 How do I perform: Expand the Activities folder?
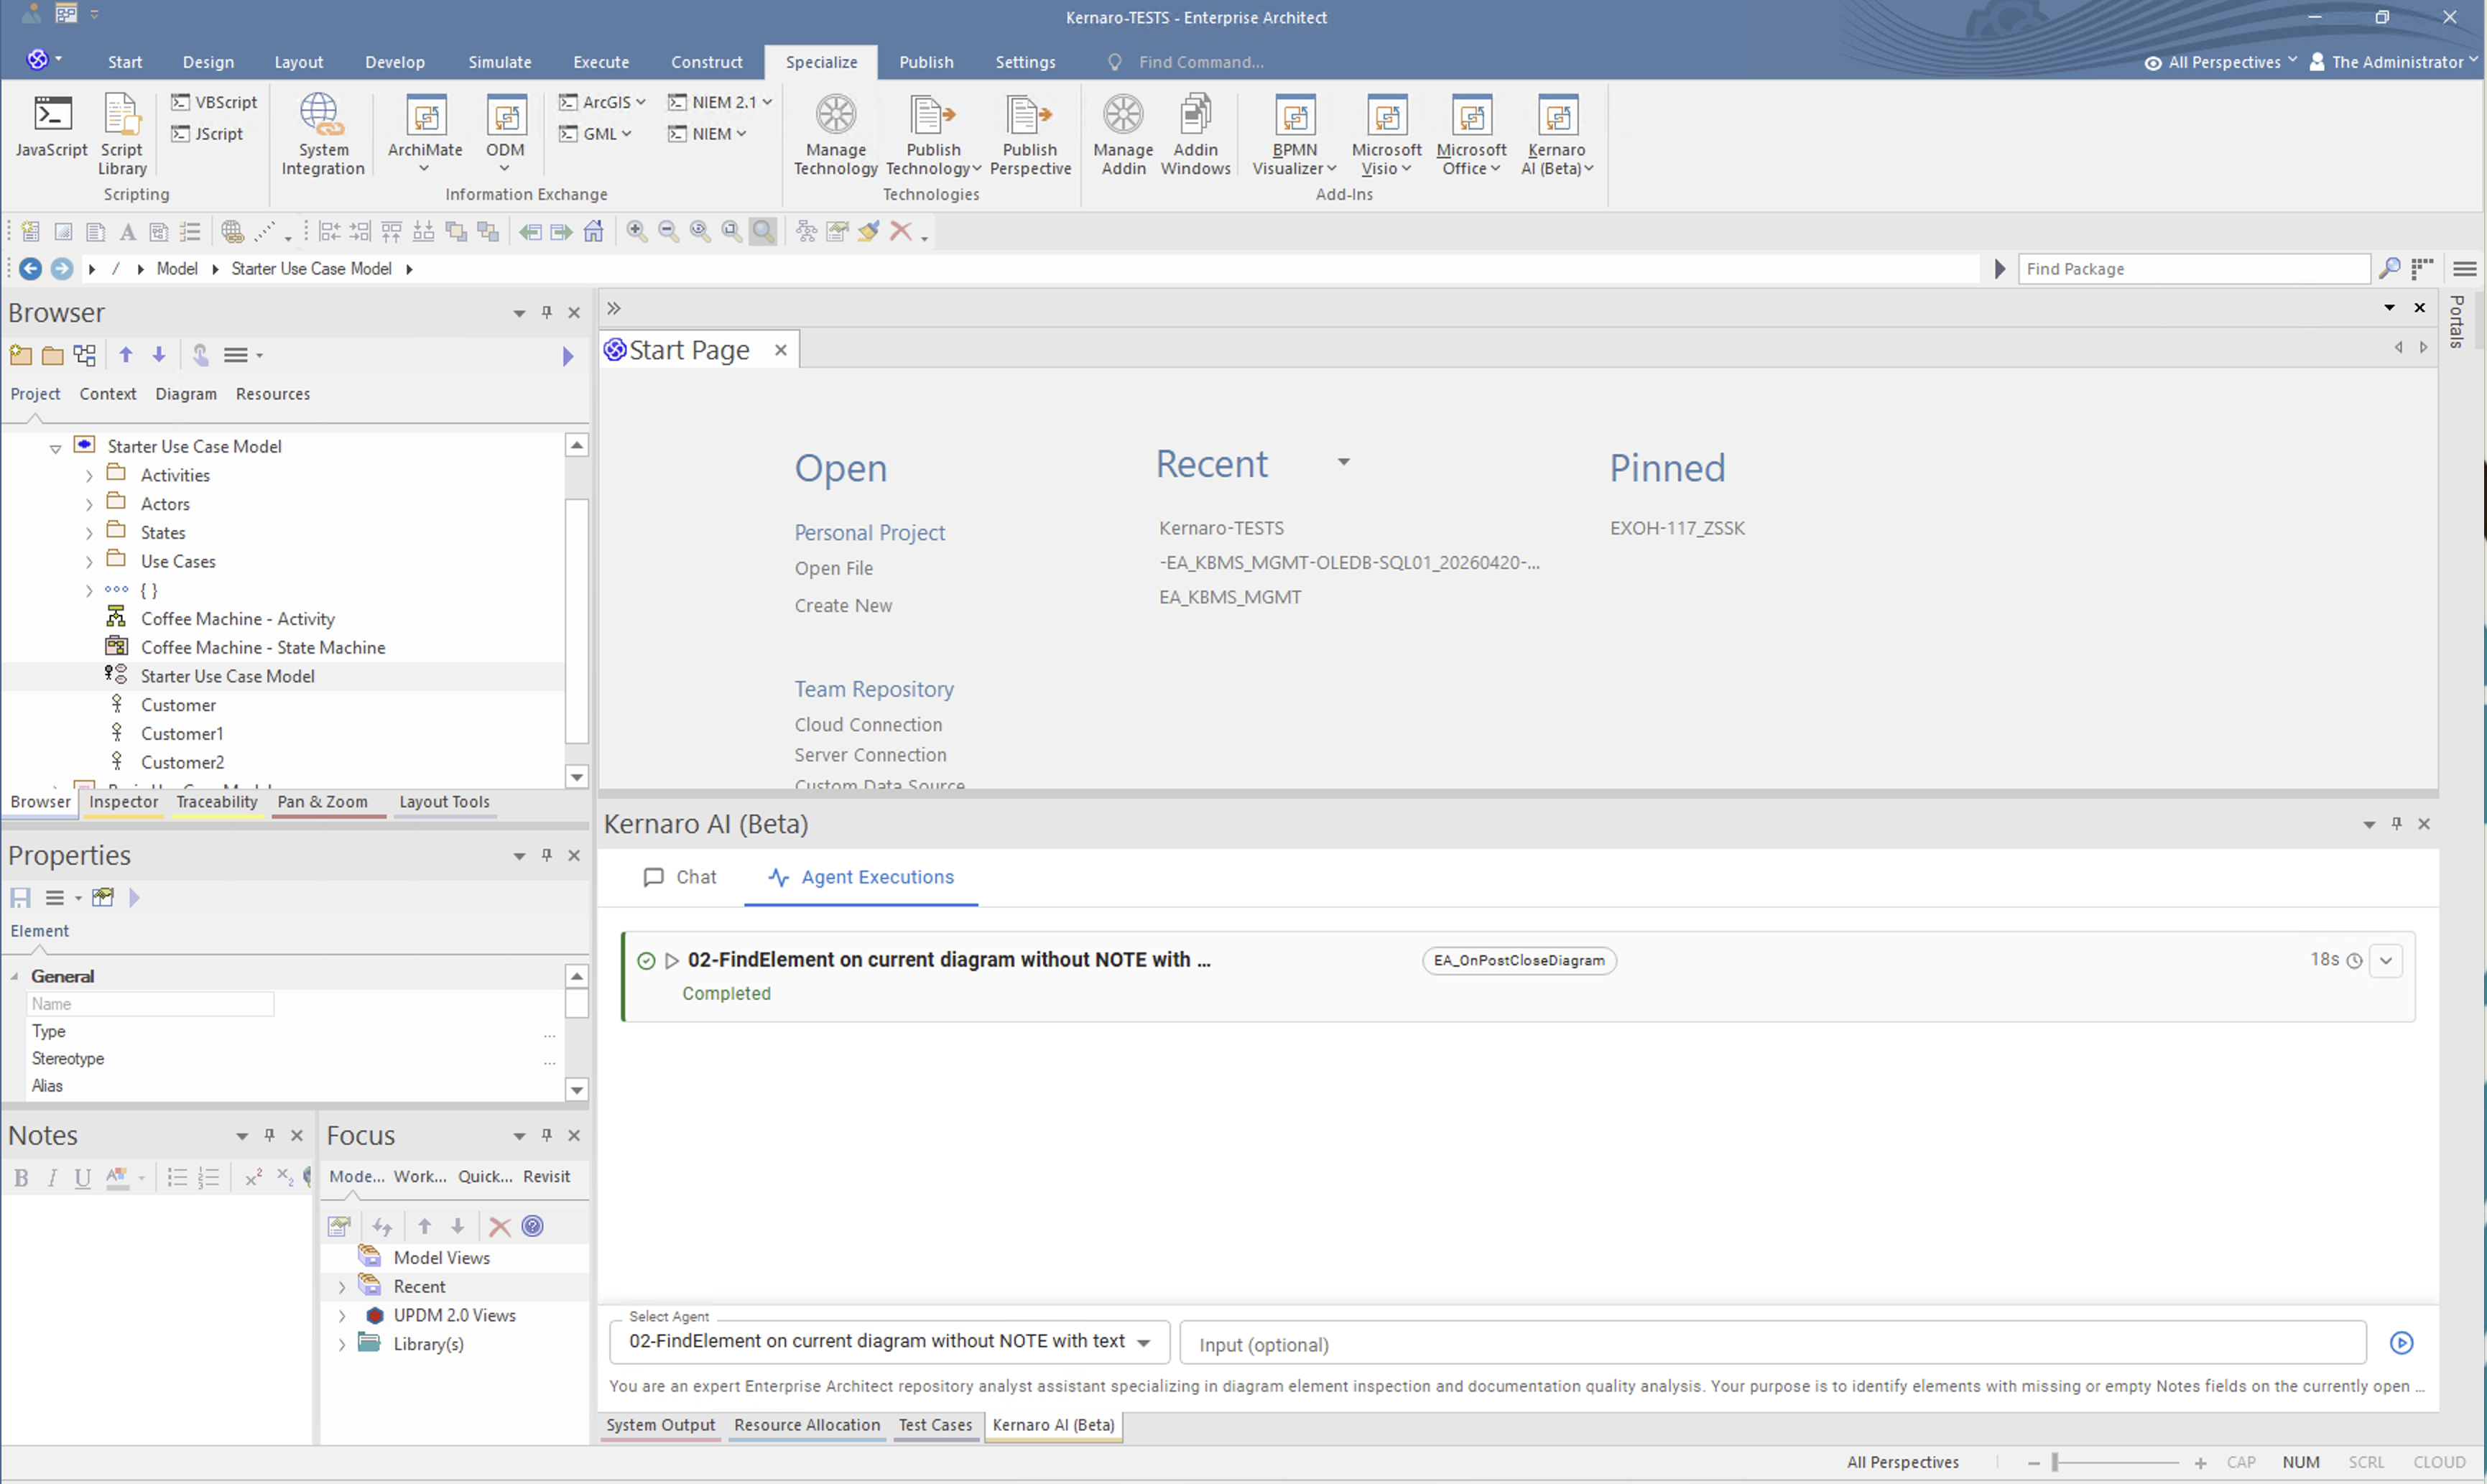[89, 476]
